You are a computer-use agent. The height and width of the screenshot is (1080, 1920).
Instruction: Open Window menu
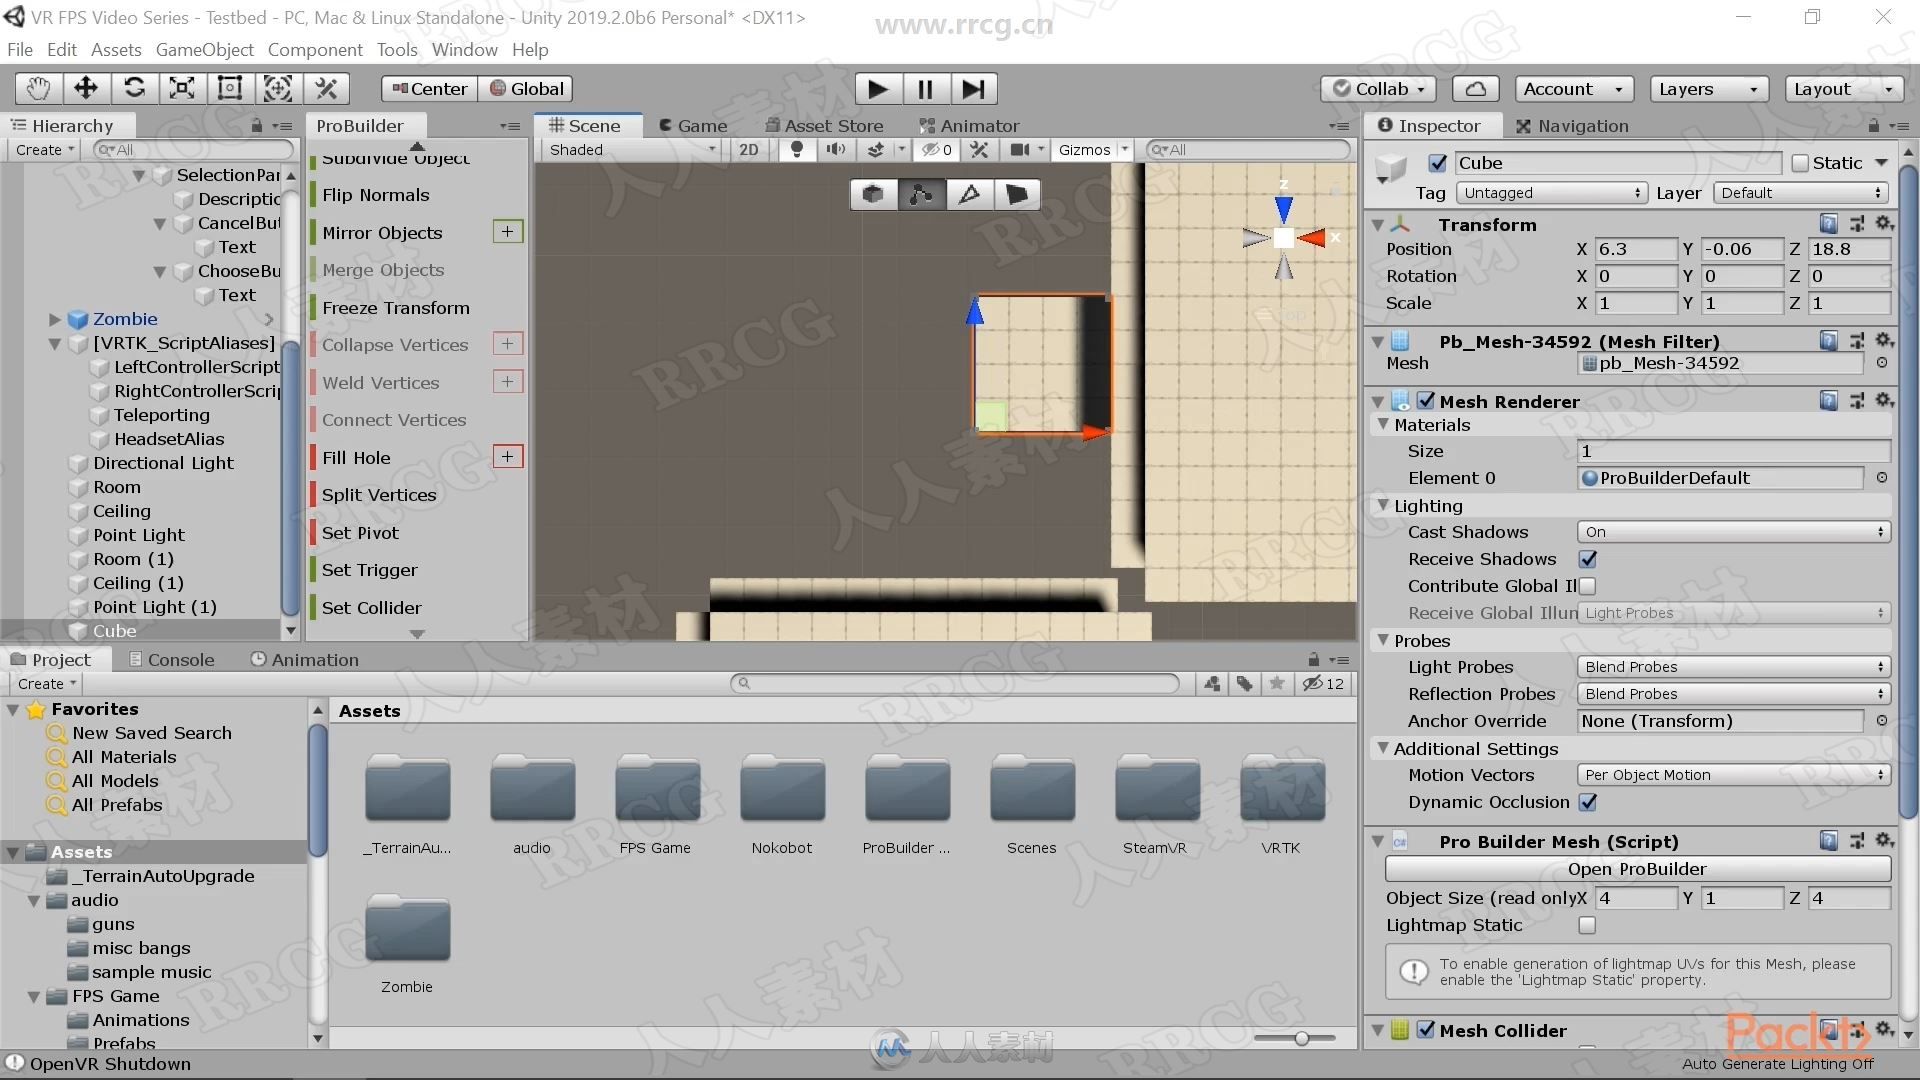[464, 49]
